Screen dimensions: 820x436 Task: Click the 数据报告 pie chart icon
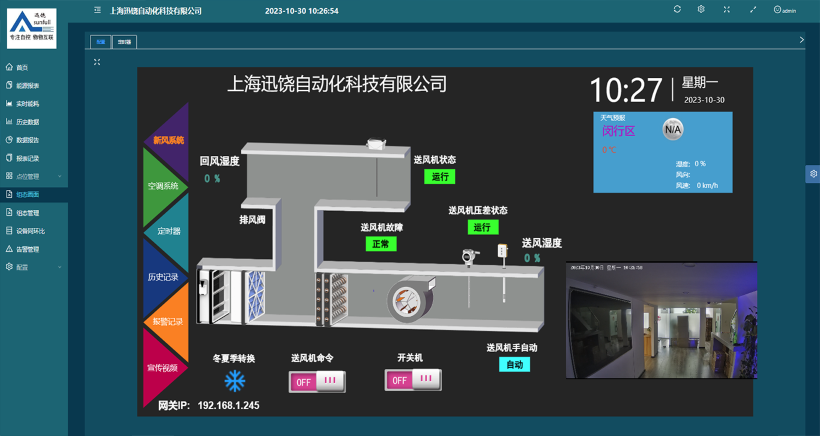pos(9,140)
